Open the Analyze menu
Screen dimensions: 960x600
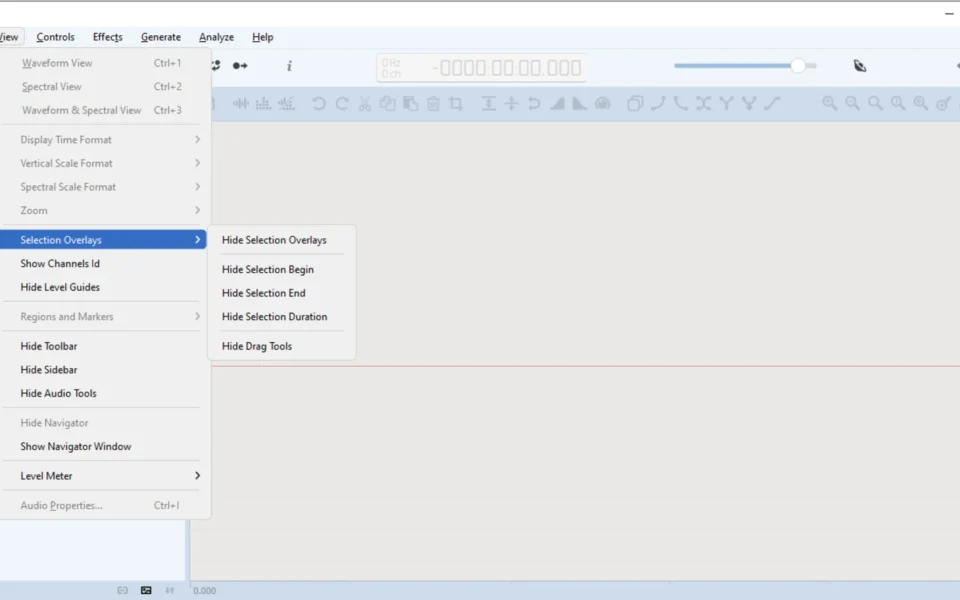click(x=216, y=37)
